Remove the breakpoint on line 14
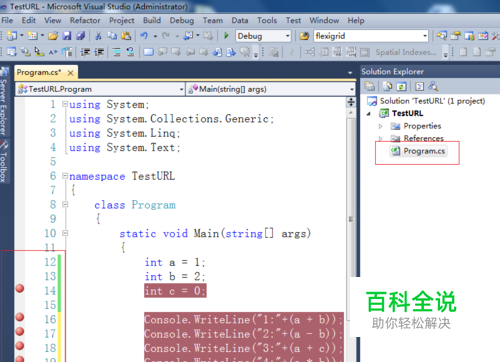The height and width of the screenshot is (362, 500). click(x=20, y=288)
